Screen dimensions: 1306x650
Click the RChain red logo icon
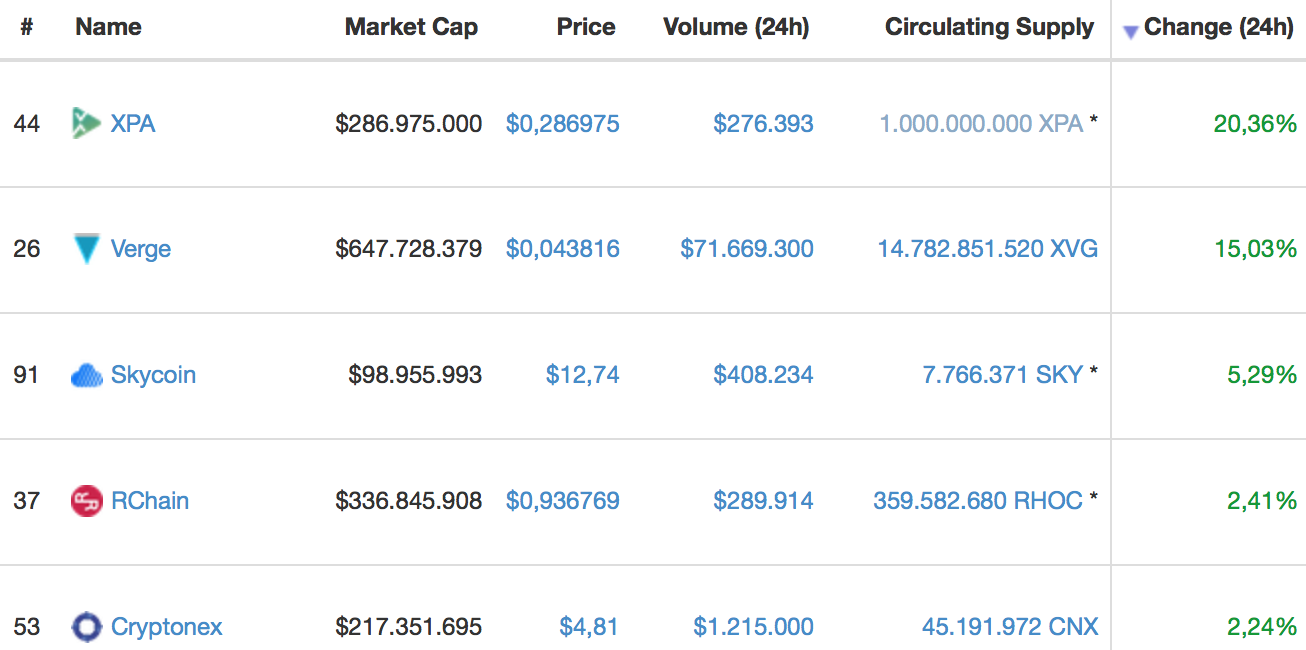point(87,501)
